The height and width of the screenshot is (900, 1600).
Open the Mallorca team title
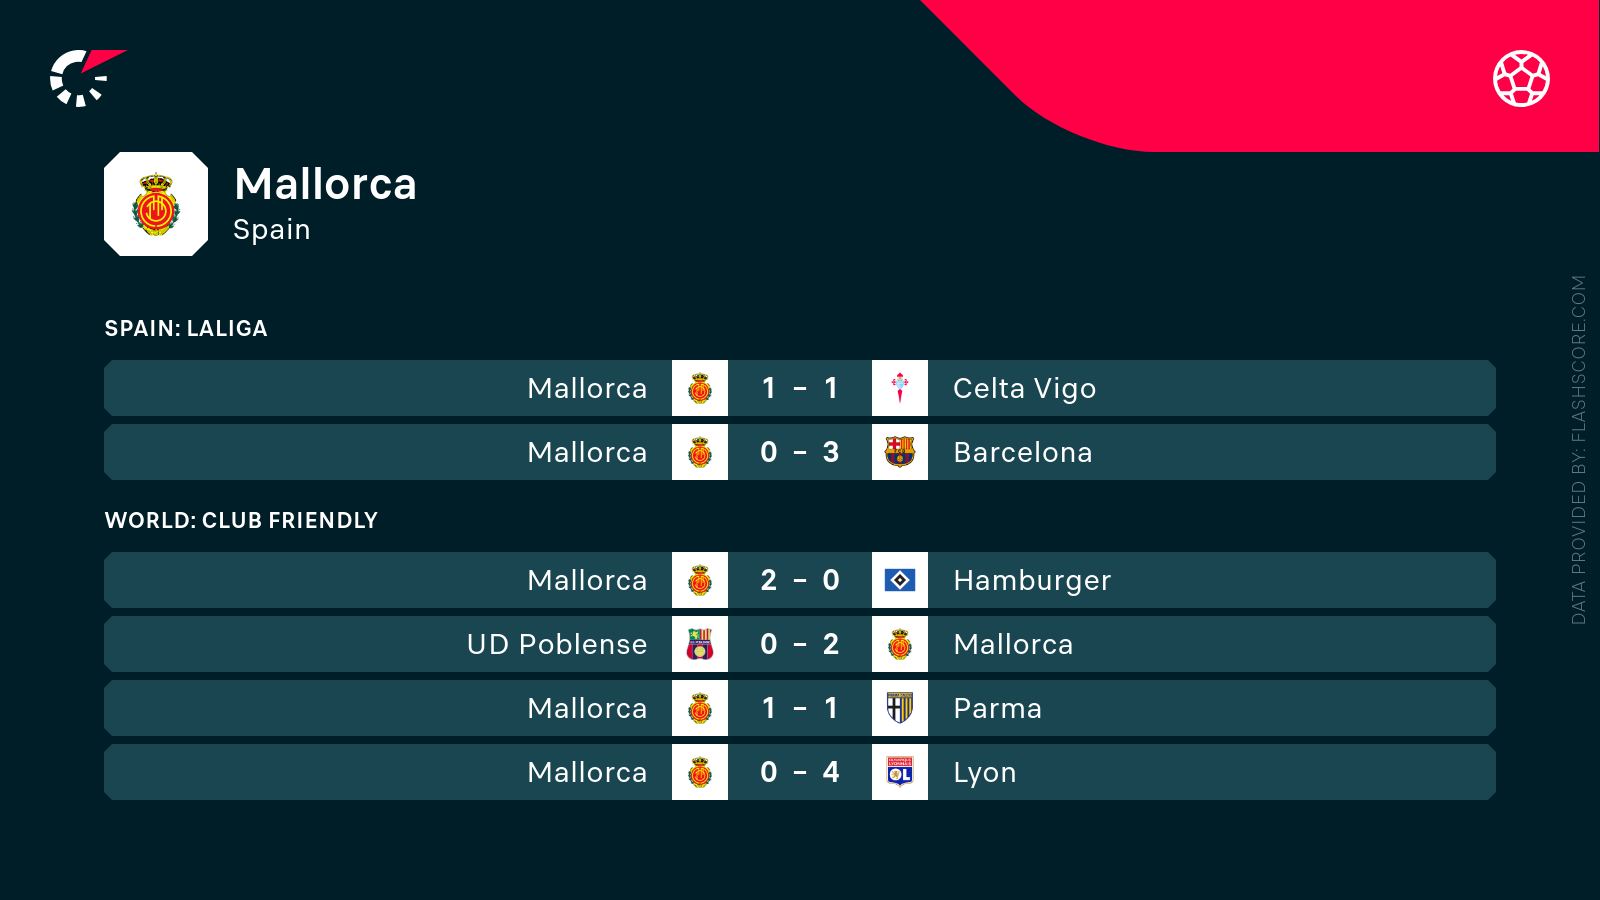[x=325, y=184]
